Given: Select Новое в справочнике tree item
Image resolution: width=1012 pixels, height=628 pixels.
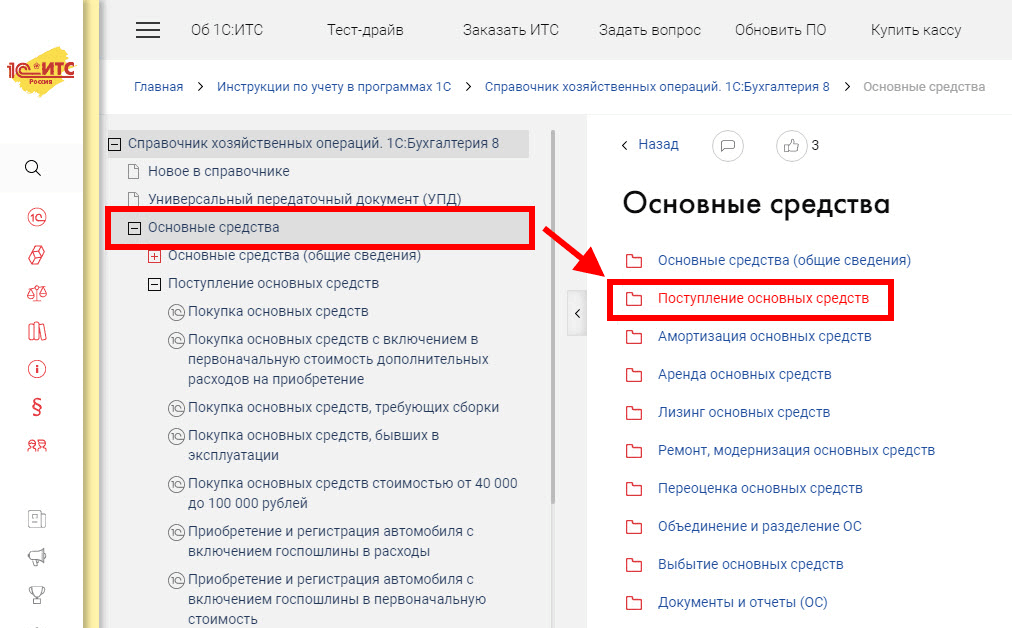Looking at the screenshot, I should [x=218, y=172].
